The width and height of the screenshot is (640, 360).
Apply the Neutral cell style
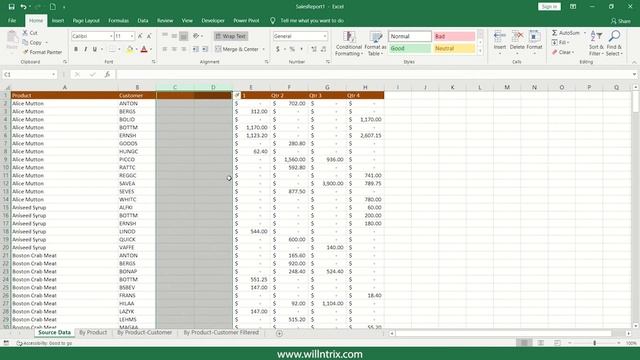[454, 49]
